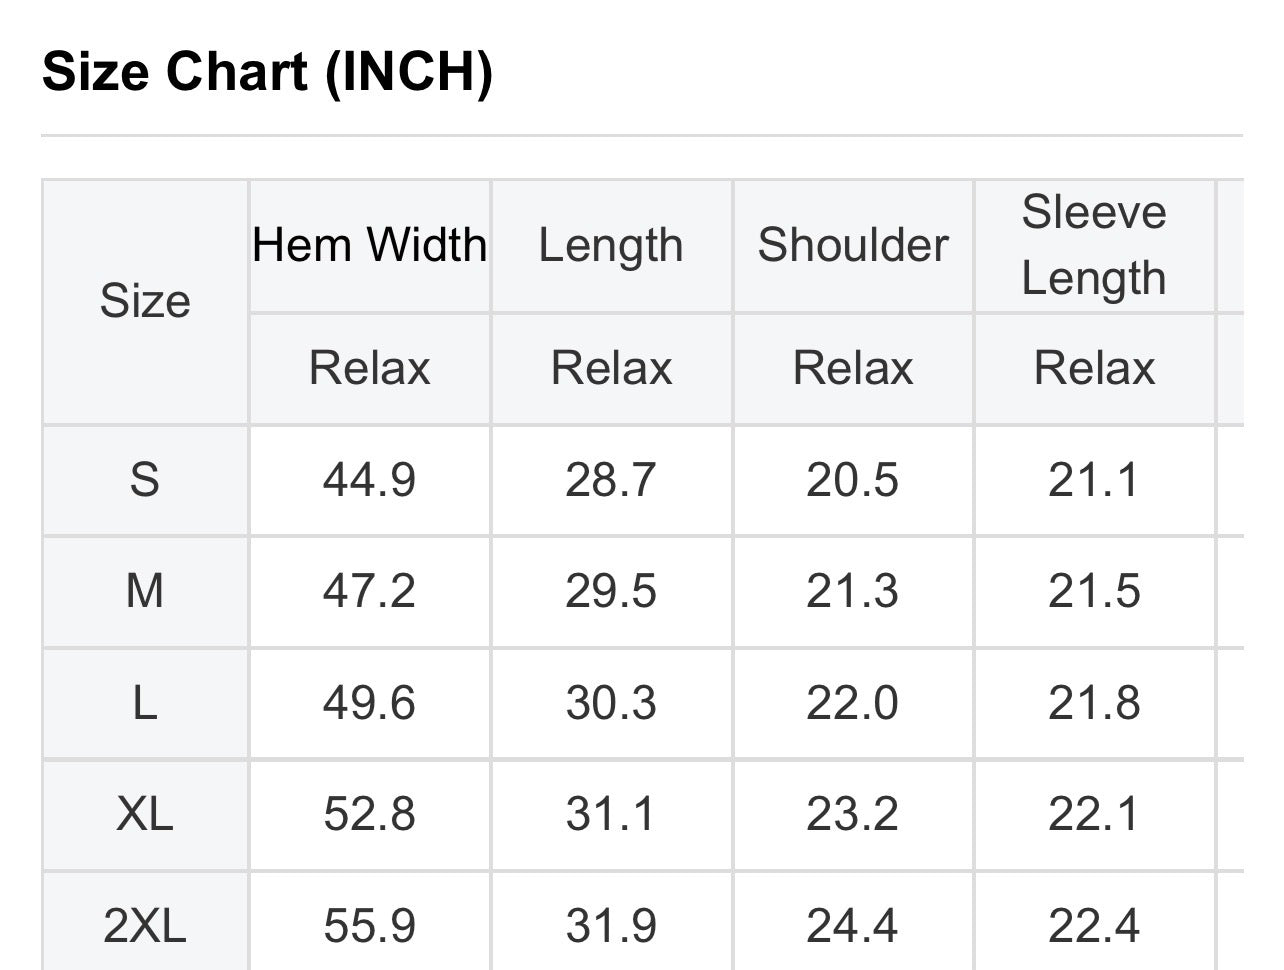Click hem width value 44.9

[x=369, y=480]
